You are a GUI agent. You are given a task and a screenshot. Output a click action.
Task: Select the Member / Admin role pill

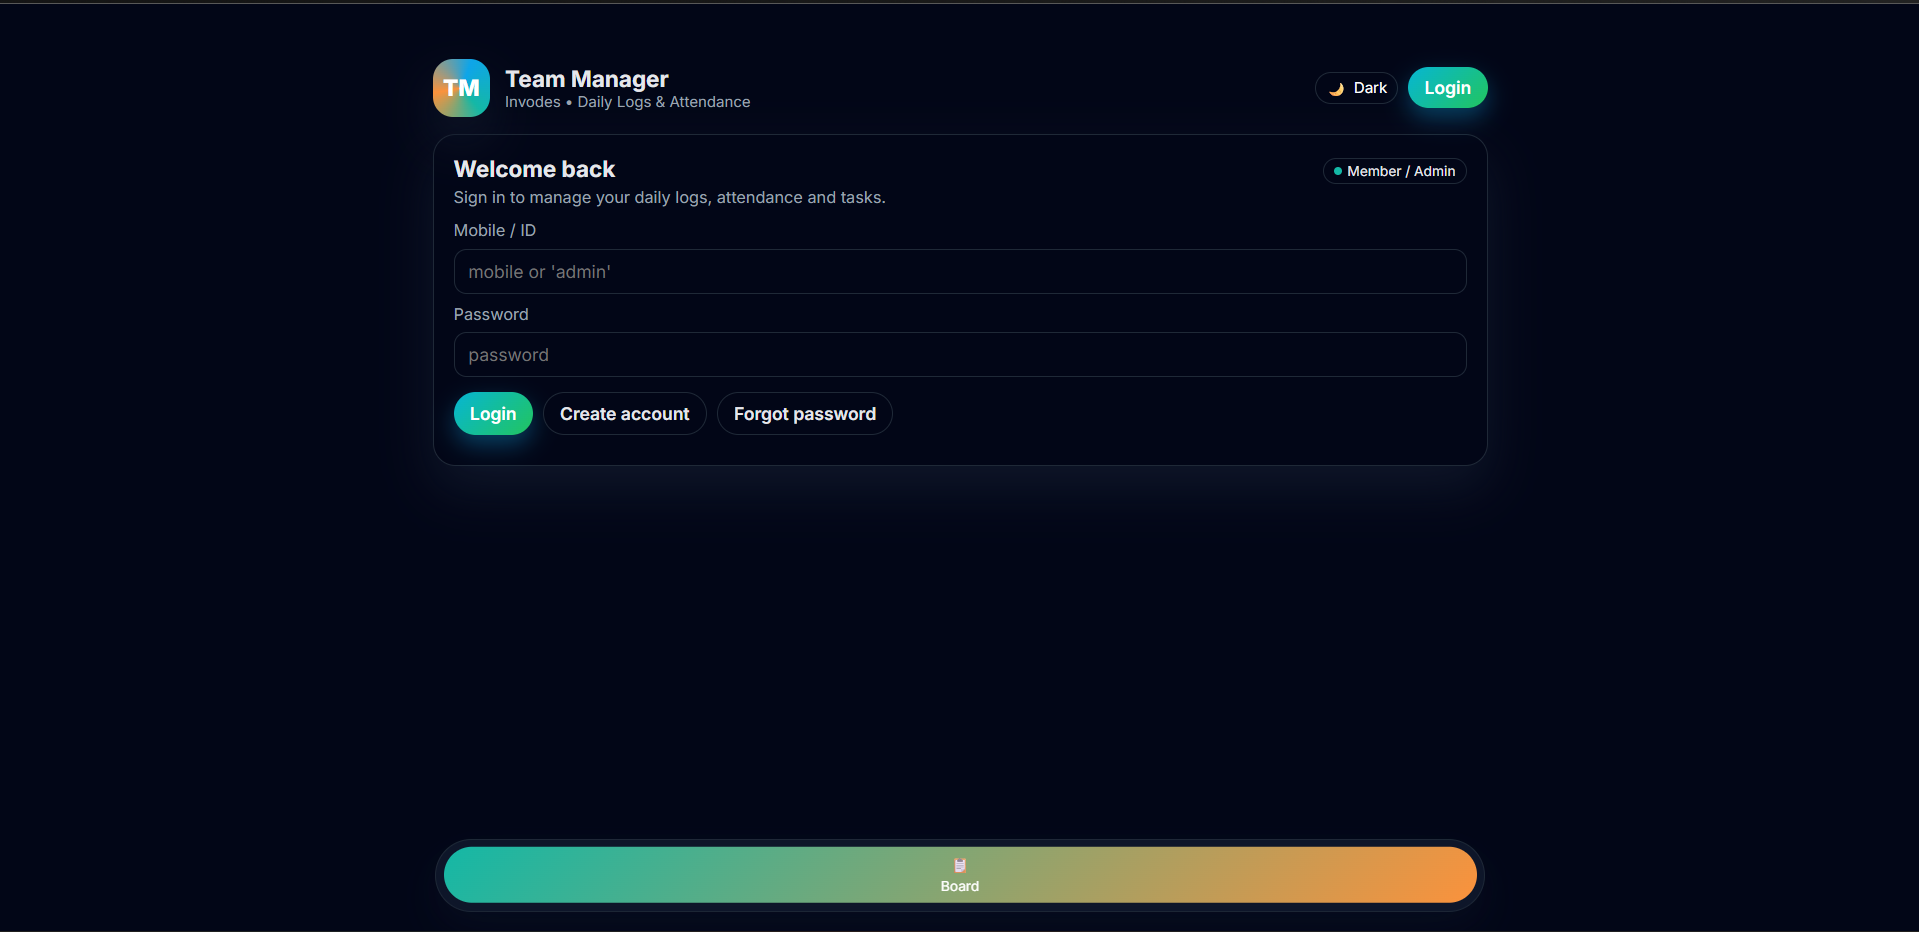pyautogui.click(x=1394, y=171)
